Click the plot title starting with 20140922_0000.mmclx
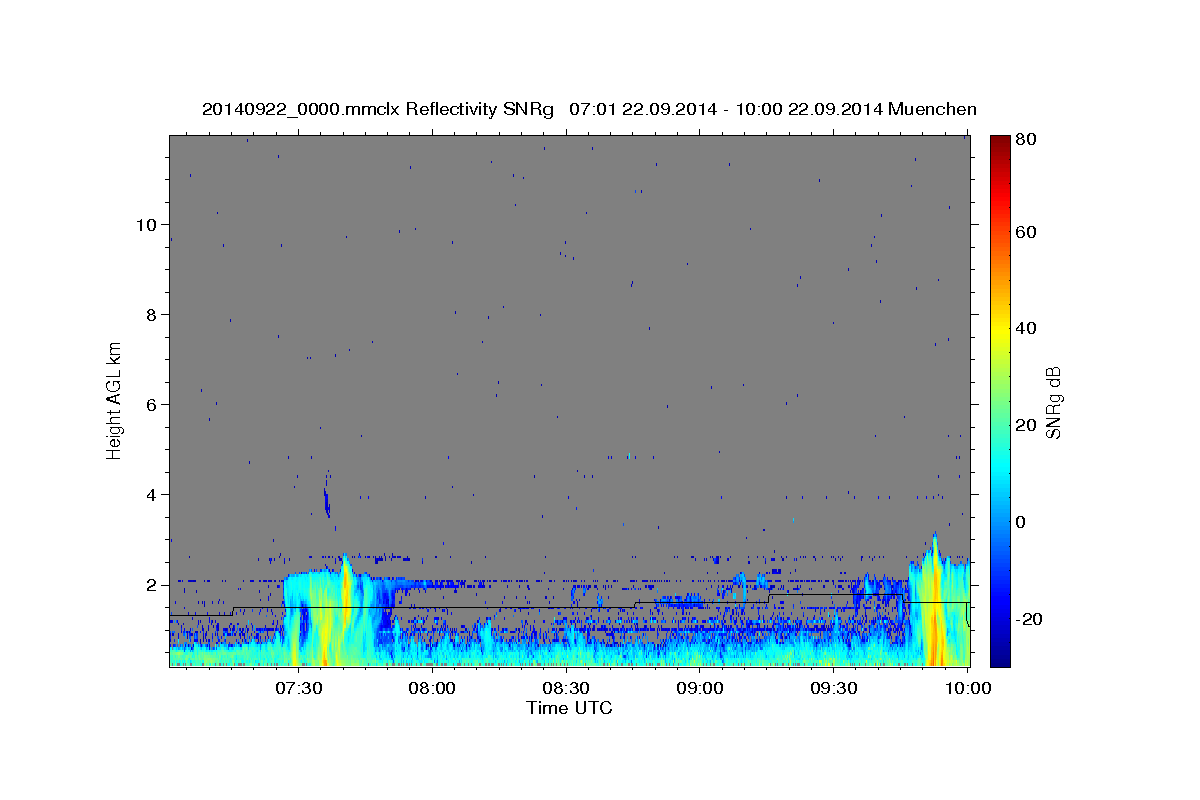Viewport: 1200px width, 800px height. 589,109
